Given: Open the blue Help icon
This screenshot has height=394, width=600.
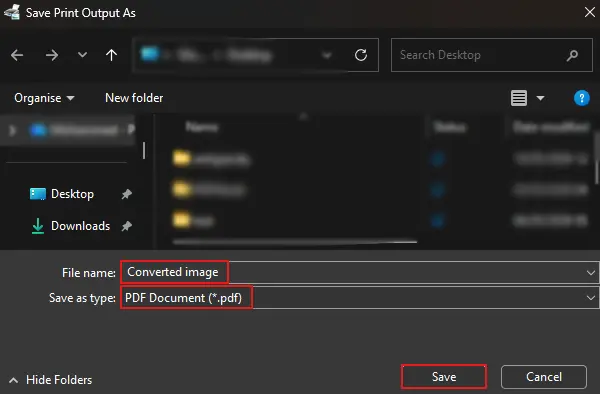Looking at the screenshot, I should [582, 98].
